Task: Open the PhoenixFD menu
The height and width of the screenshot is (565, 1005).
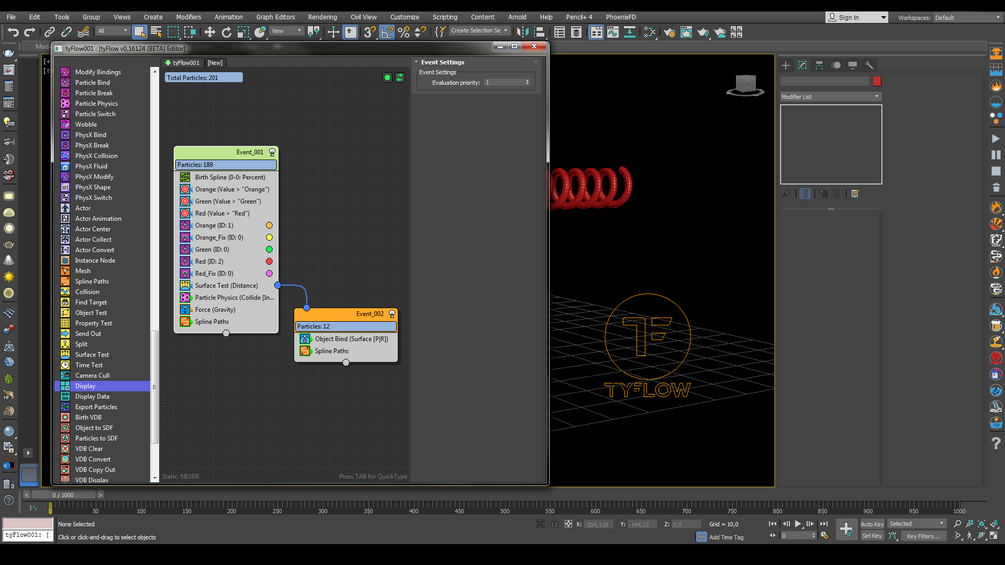Action: click(x=620, y=17)
